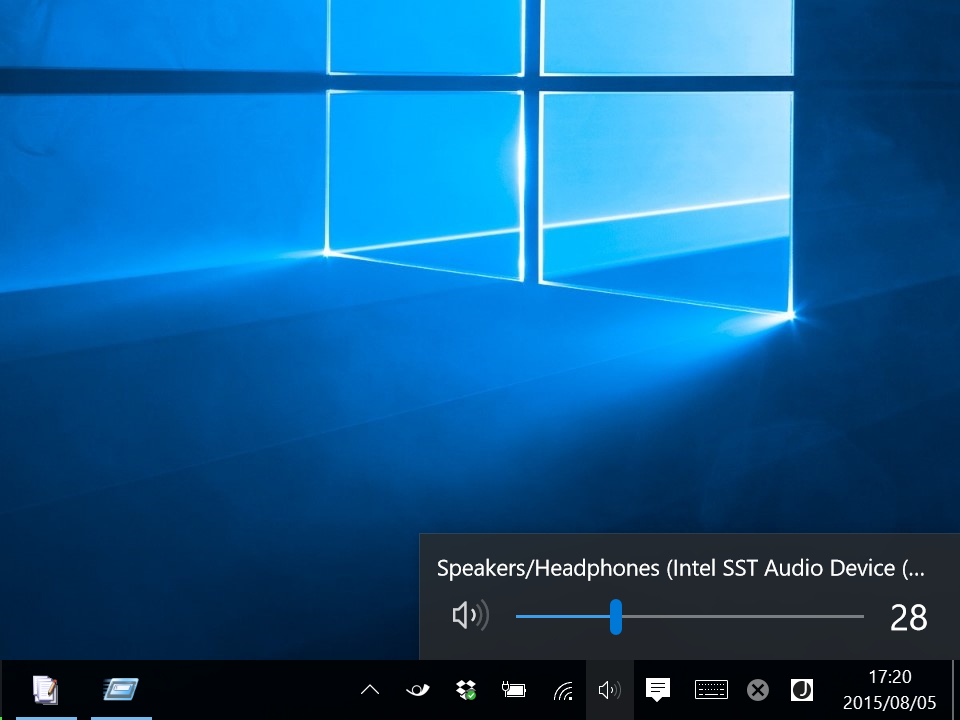Screen dimensions: 960x720
Task: Open the Action Center icon
Action: (657, 689)
